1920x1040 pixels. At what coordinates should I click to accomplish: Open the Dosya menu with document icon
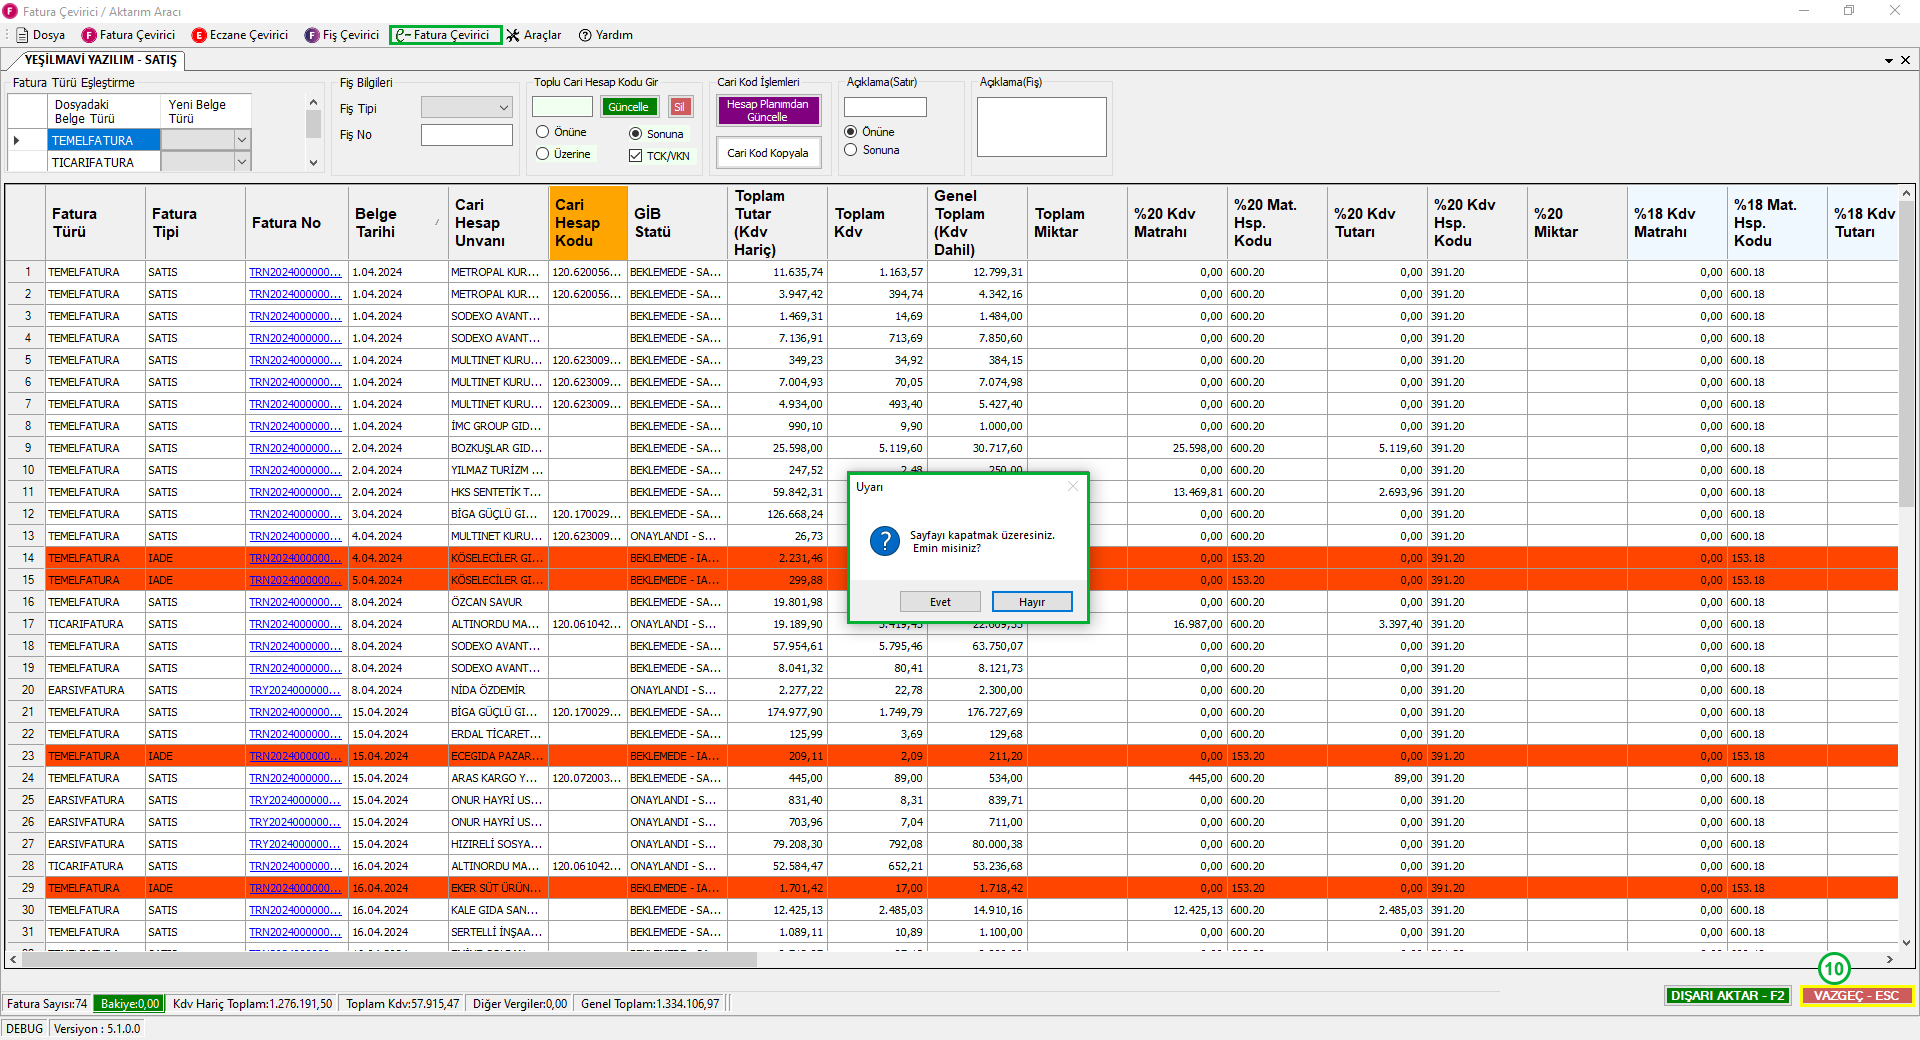40,35
